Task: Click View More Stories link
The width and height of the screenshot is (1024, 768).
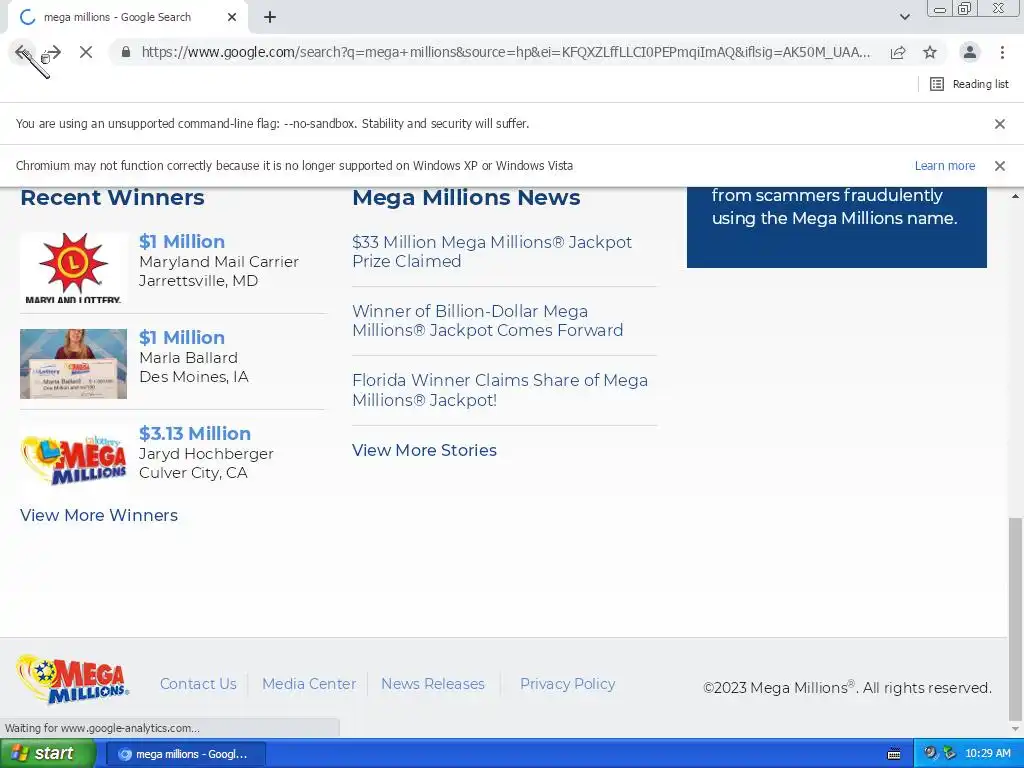Action: click(x=424, y=451)
